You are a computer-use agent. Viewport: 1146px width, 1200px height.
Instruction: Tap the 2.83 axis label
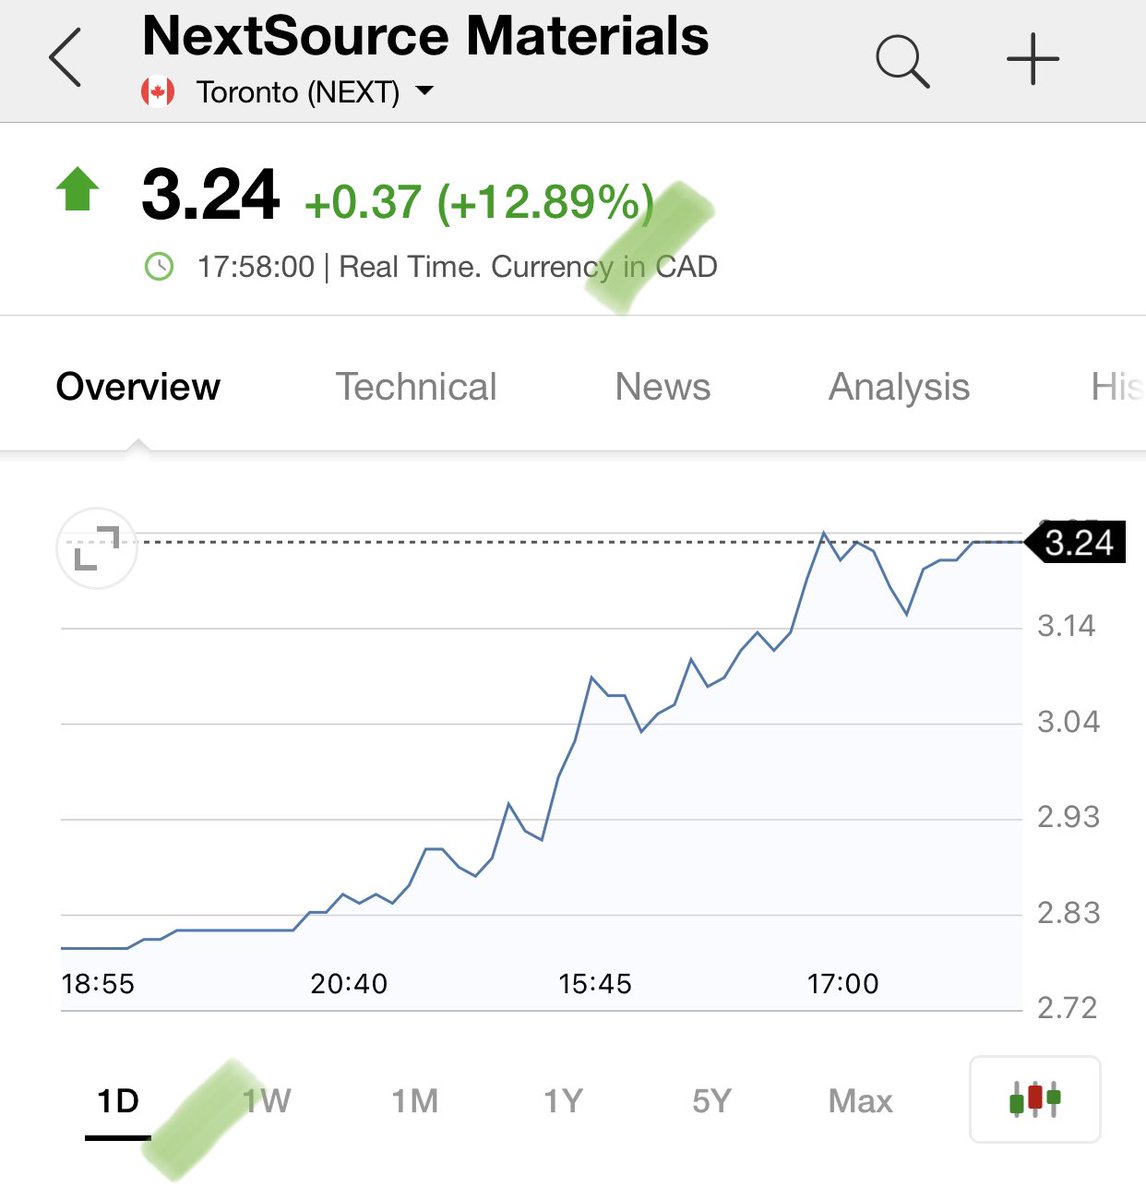pyautogui.click(x=1068, y=913)
